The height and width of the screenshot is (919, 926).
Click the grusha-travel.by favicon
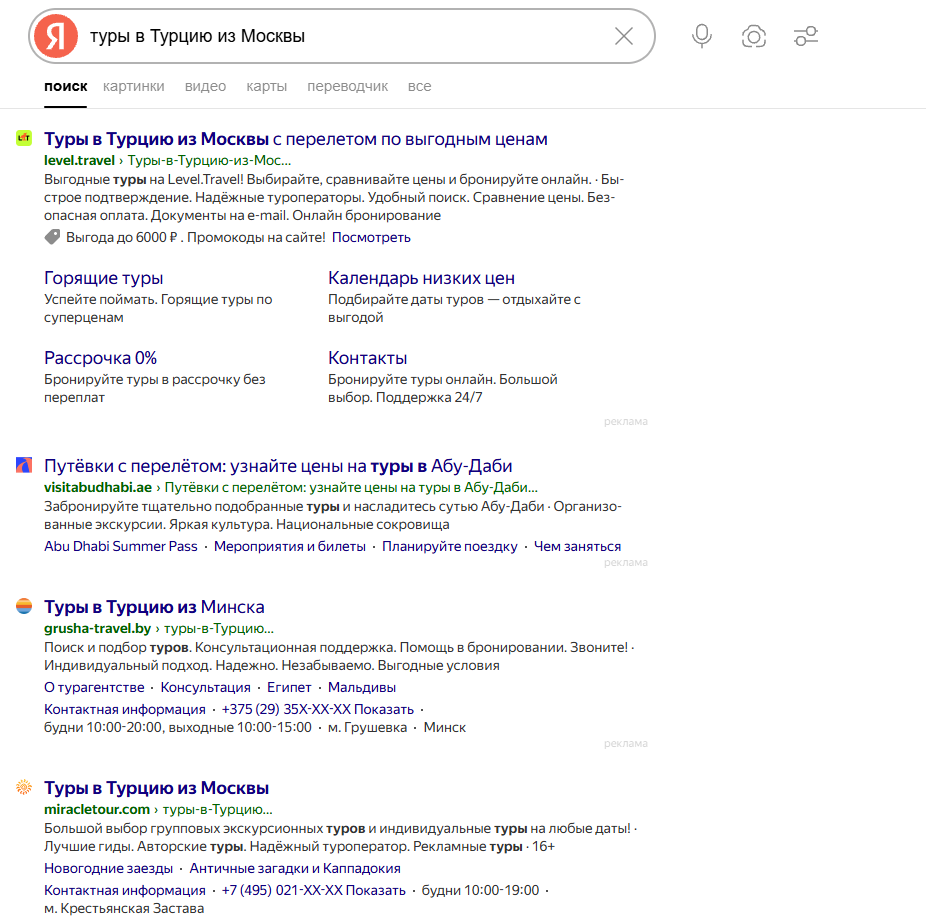(x=24, y=606)
